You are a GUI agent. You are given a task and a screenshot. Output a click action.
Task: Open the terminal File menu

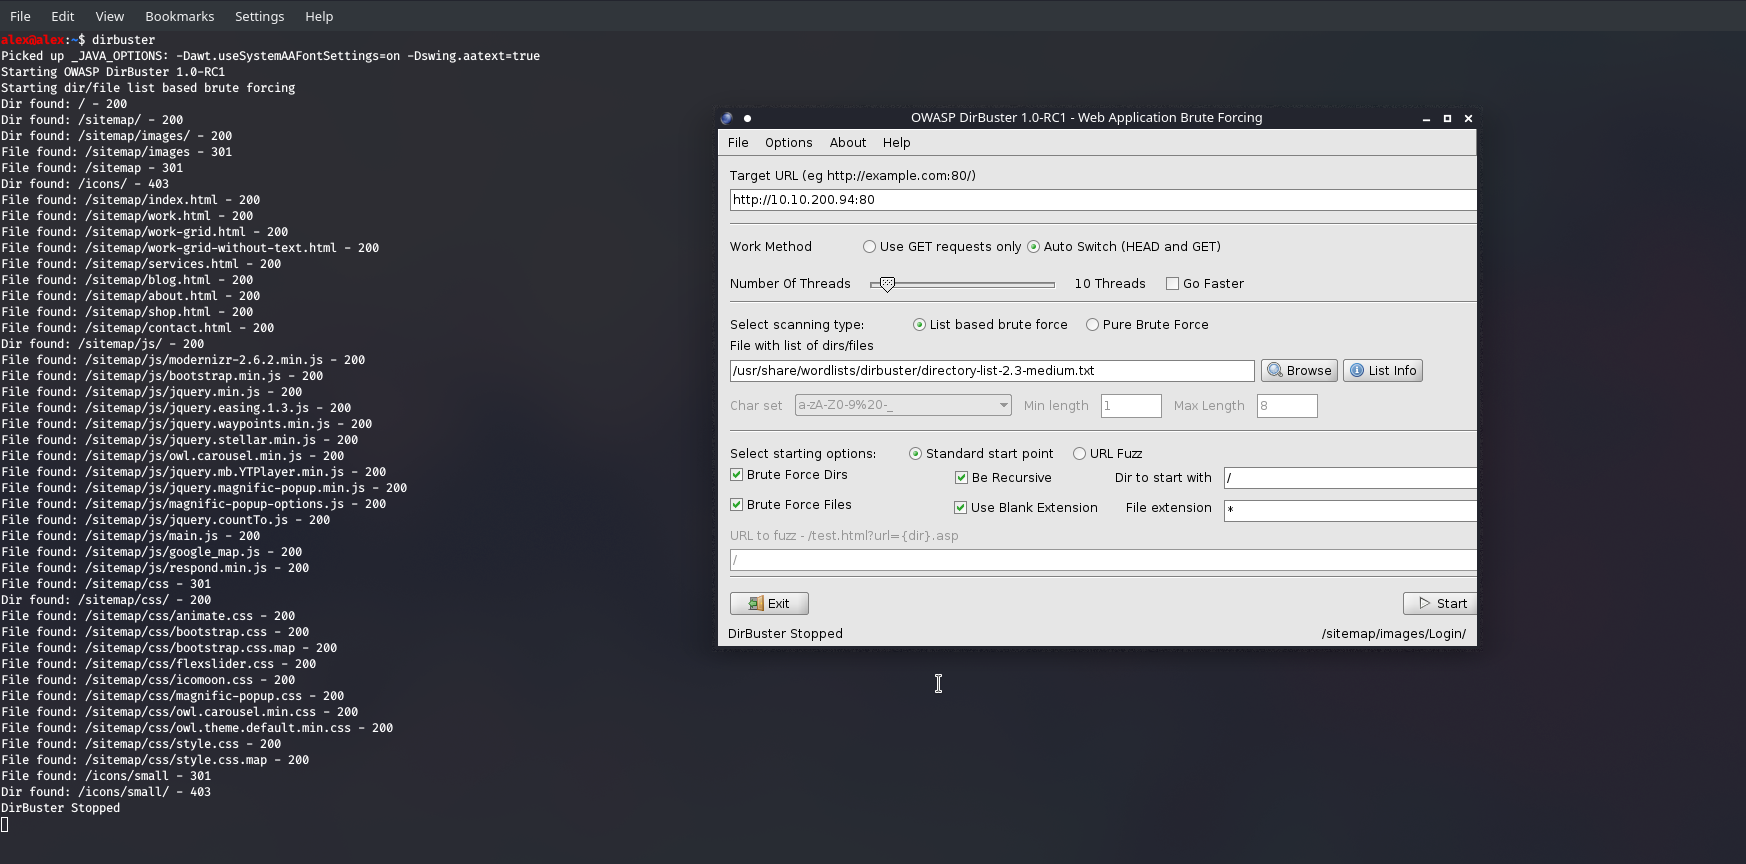click(x=20, y=16)
